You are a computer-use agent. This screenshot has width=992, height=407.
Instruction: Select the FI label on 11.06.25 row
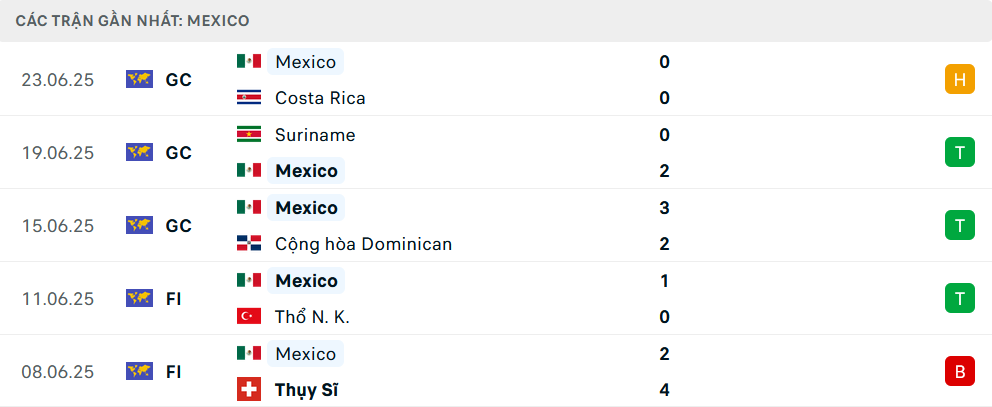click(174, 299)
